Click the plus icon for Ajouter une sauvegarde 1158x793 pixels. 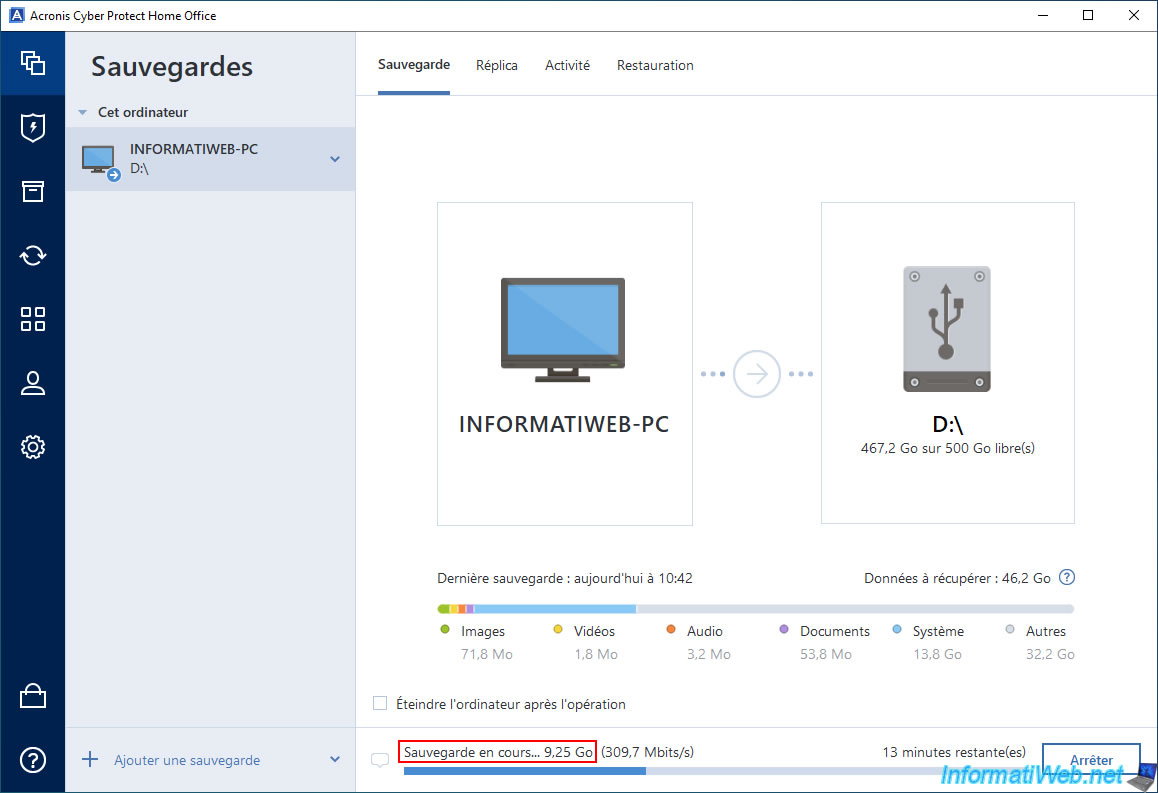pos(90,759)
